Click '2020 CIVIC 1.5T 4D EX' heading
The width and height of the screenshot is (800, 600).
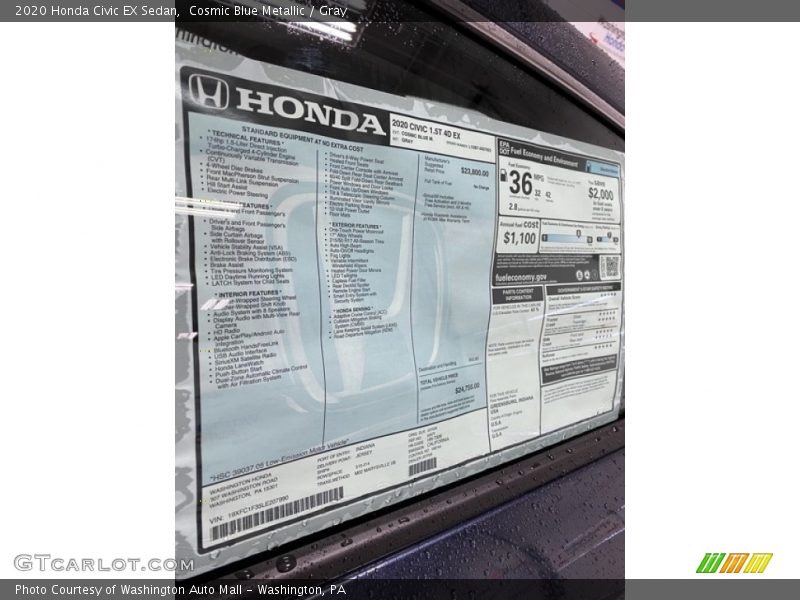[x=426, y=130]
